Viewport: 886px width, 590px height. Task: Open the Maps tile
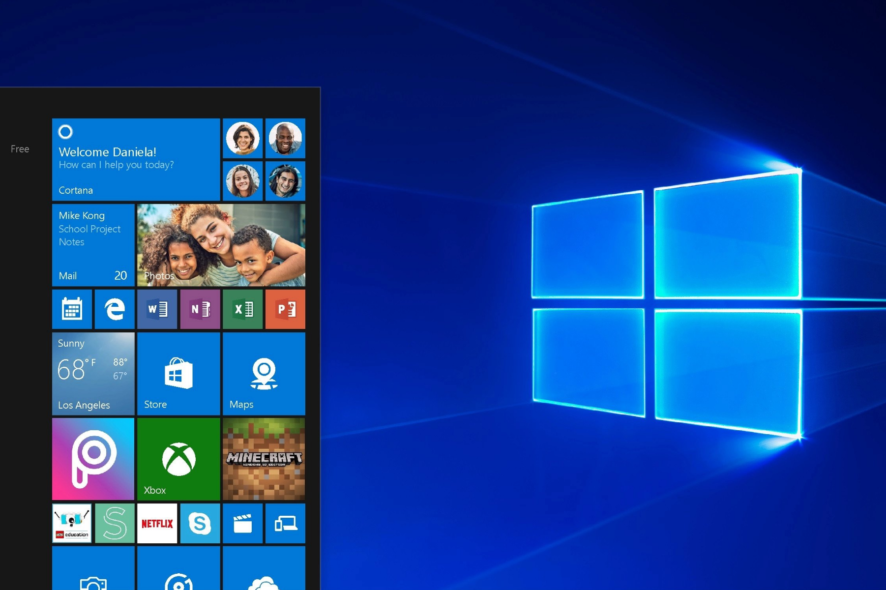(264, 374)
